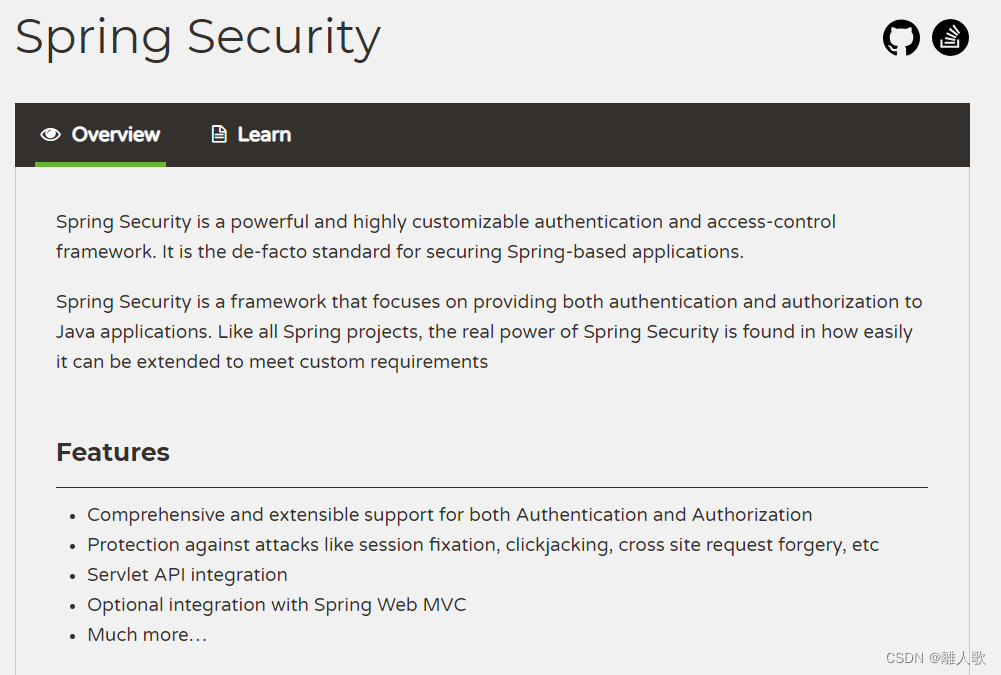Click the eye symbol on the Overview tab

pos(51,134)
